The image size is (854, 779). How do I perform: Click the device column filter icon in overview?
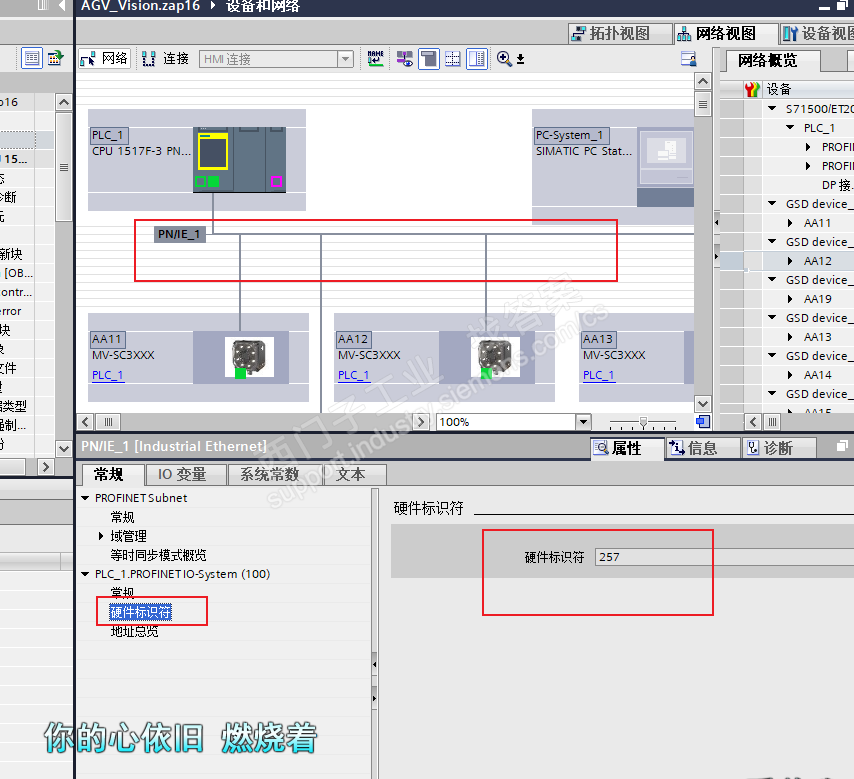753,89
